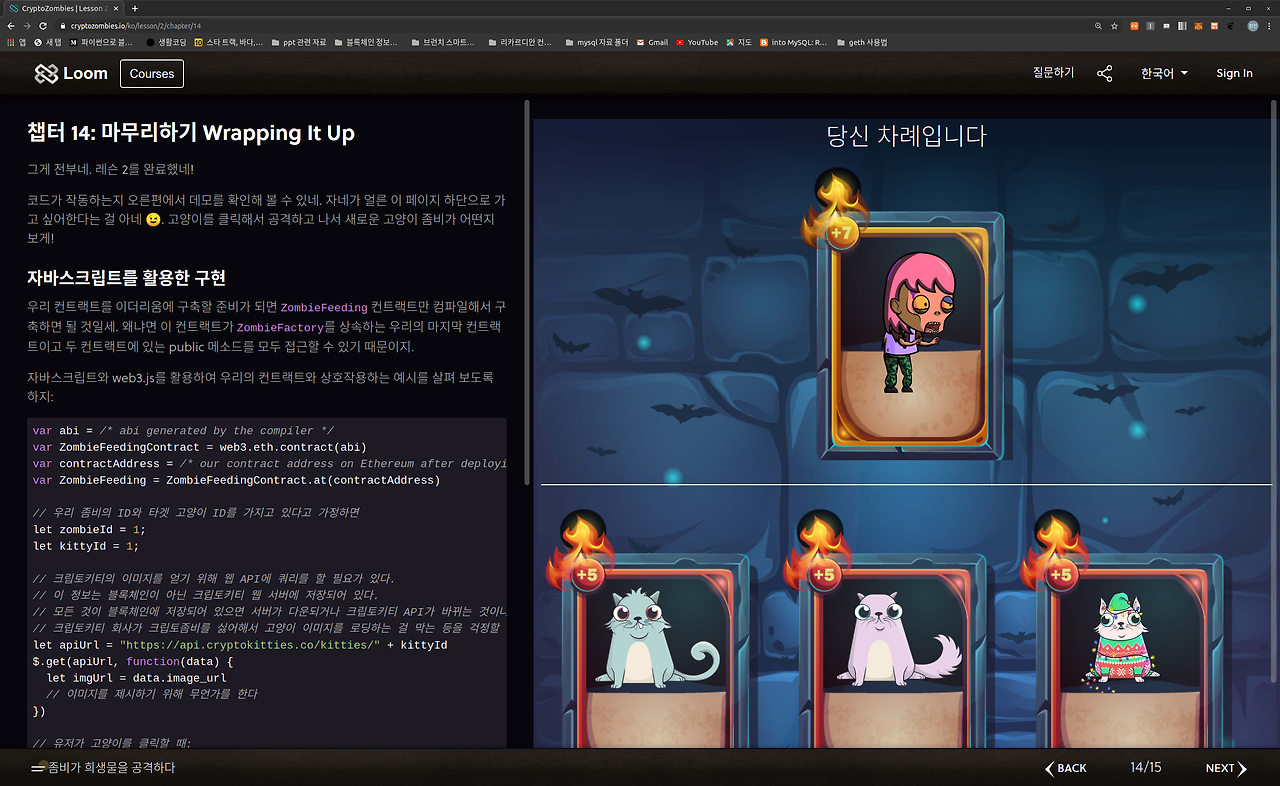
Task: Open the 'geth 사용법' bookmark folder
Action: 862,42
